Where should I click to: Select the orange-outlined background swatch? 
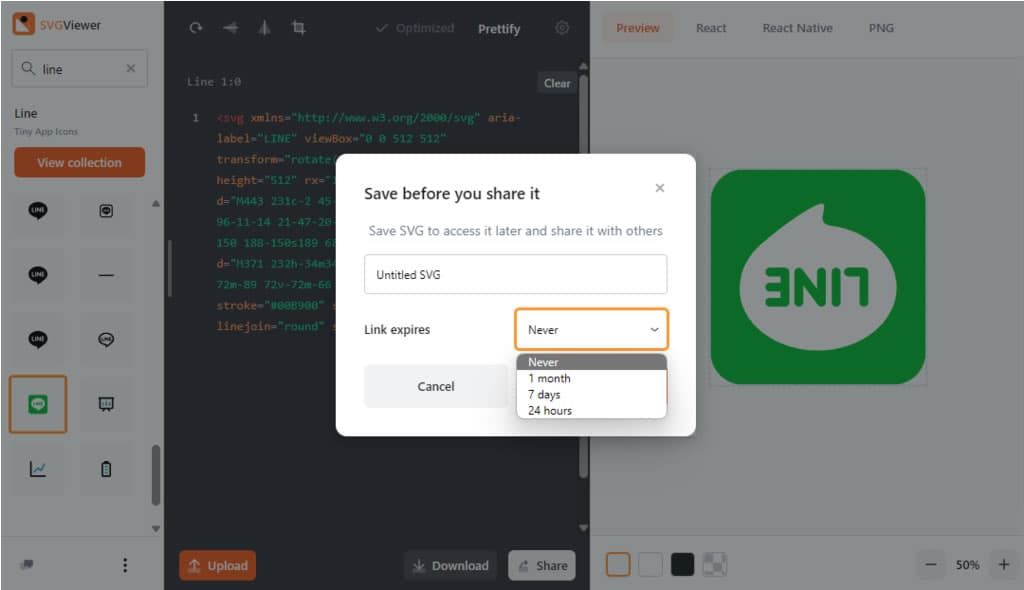[x=618, y=565]
